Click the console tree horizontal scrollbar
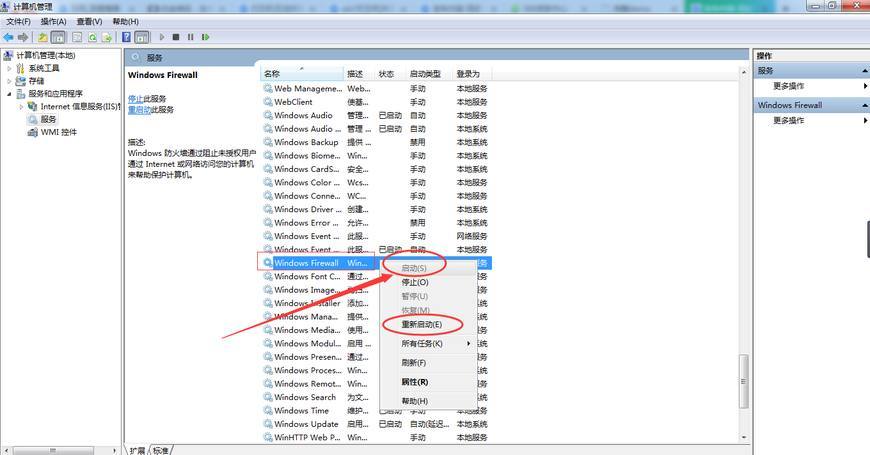The width and height of the screenshot is (870, 455). [53, 450]
